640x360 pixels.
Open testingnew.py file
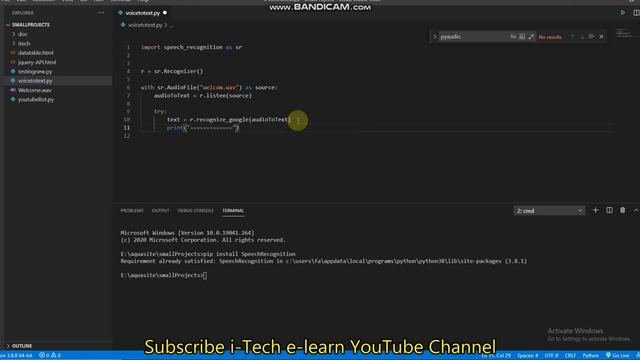pyautogui.click(x=35, y=71)
